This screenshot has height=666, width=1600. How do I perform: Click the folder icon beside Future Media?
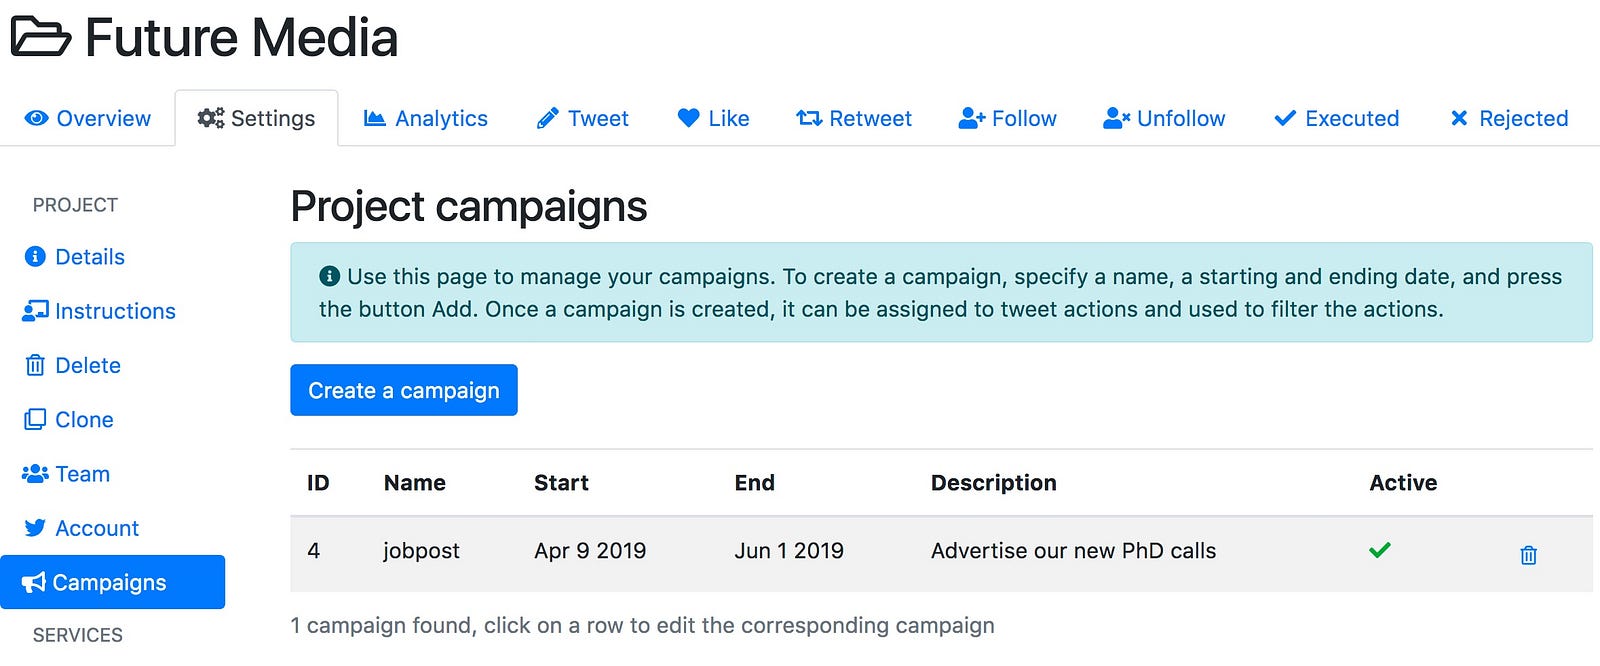click(40, 37)
